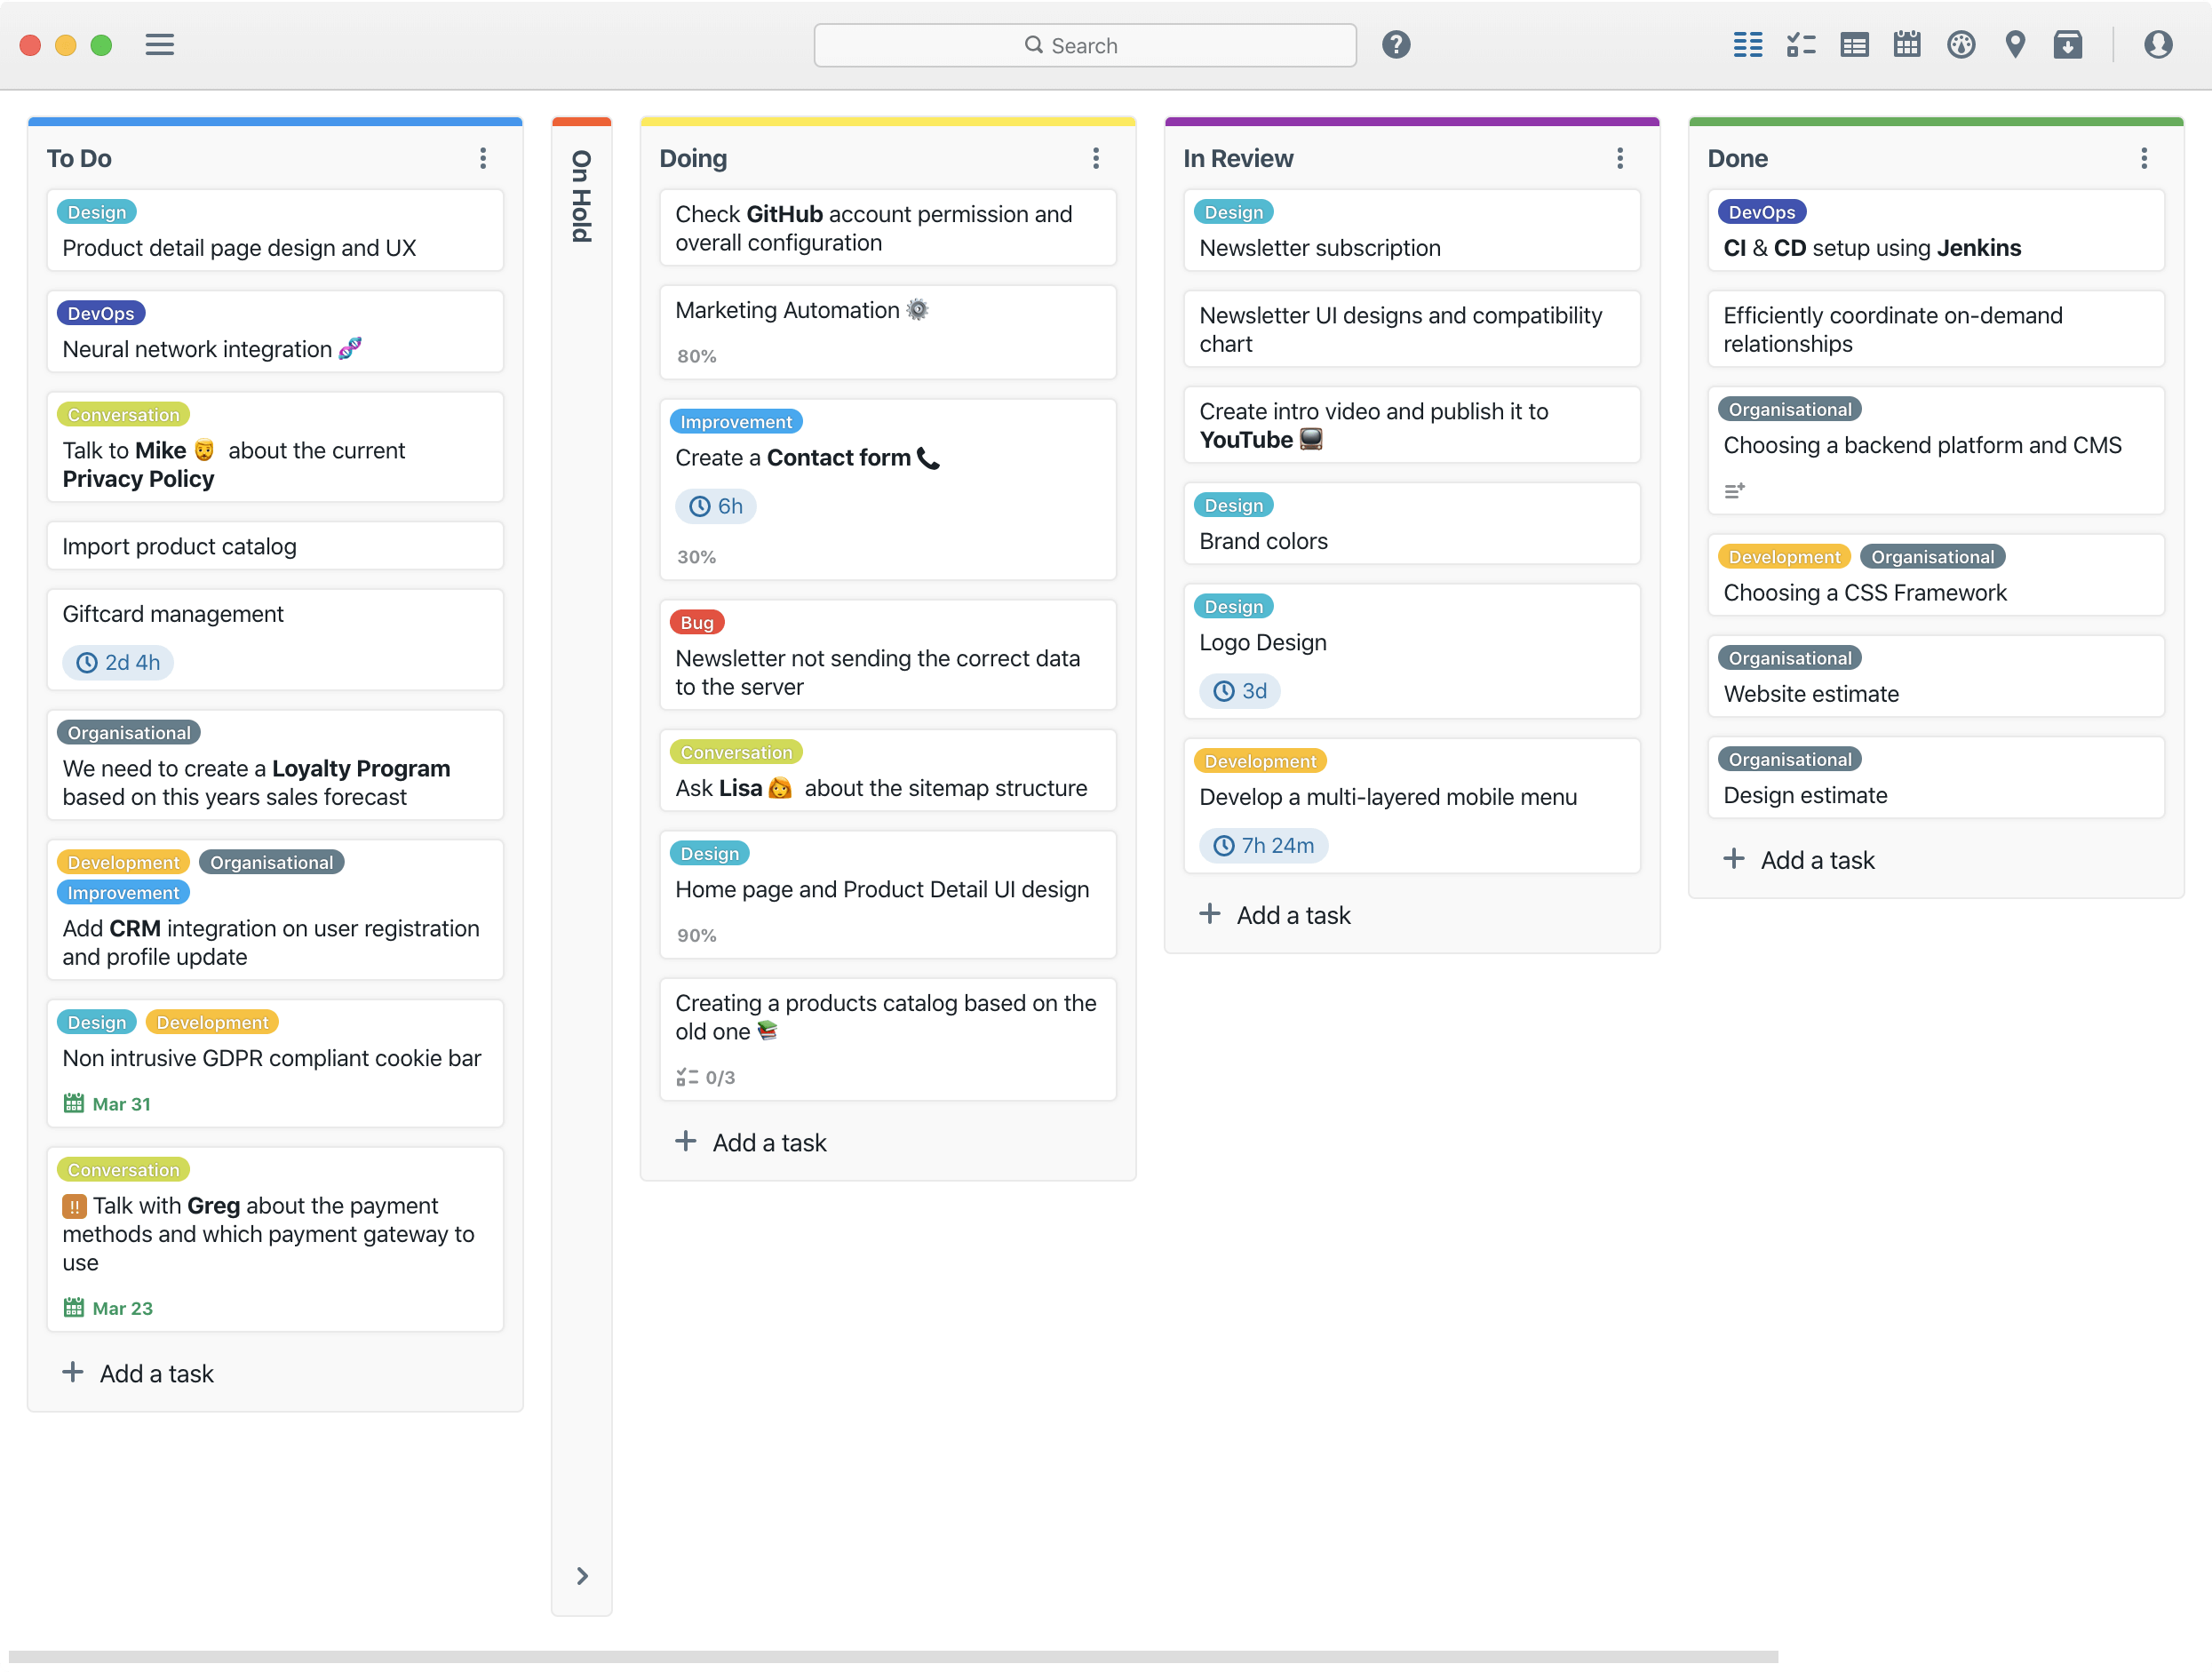
Task: Switch to checklist view icon
Action: click(1801, 45)
